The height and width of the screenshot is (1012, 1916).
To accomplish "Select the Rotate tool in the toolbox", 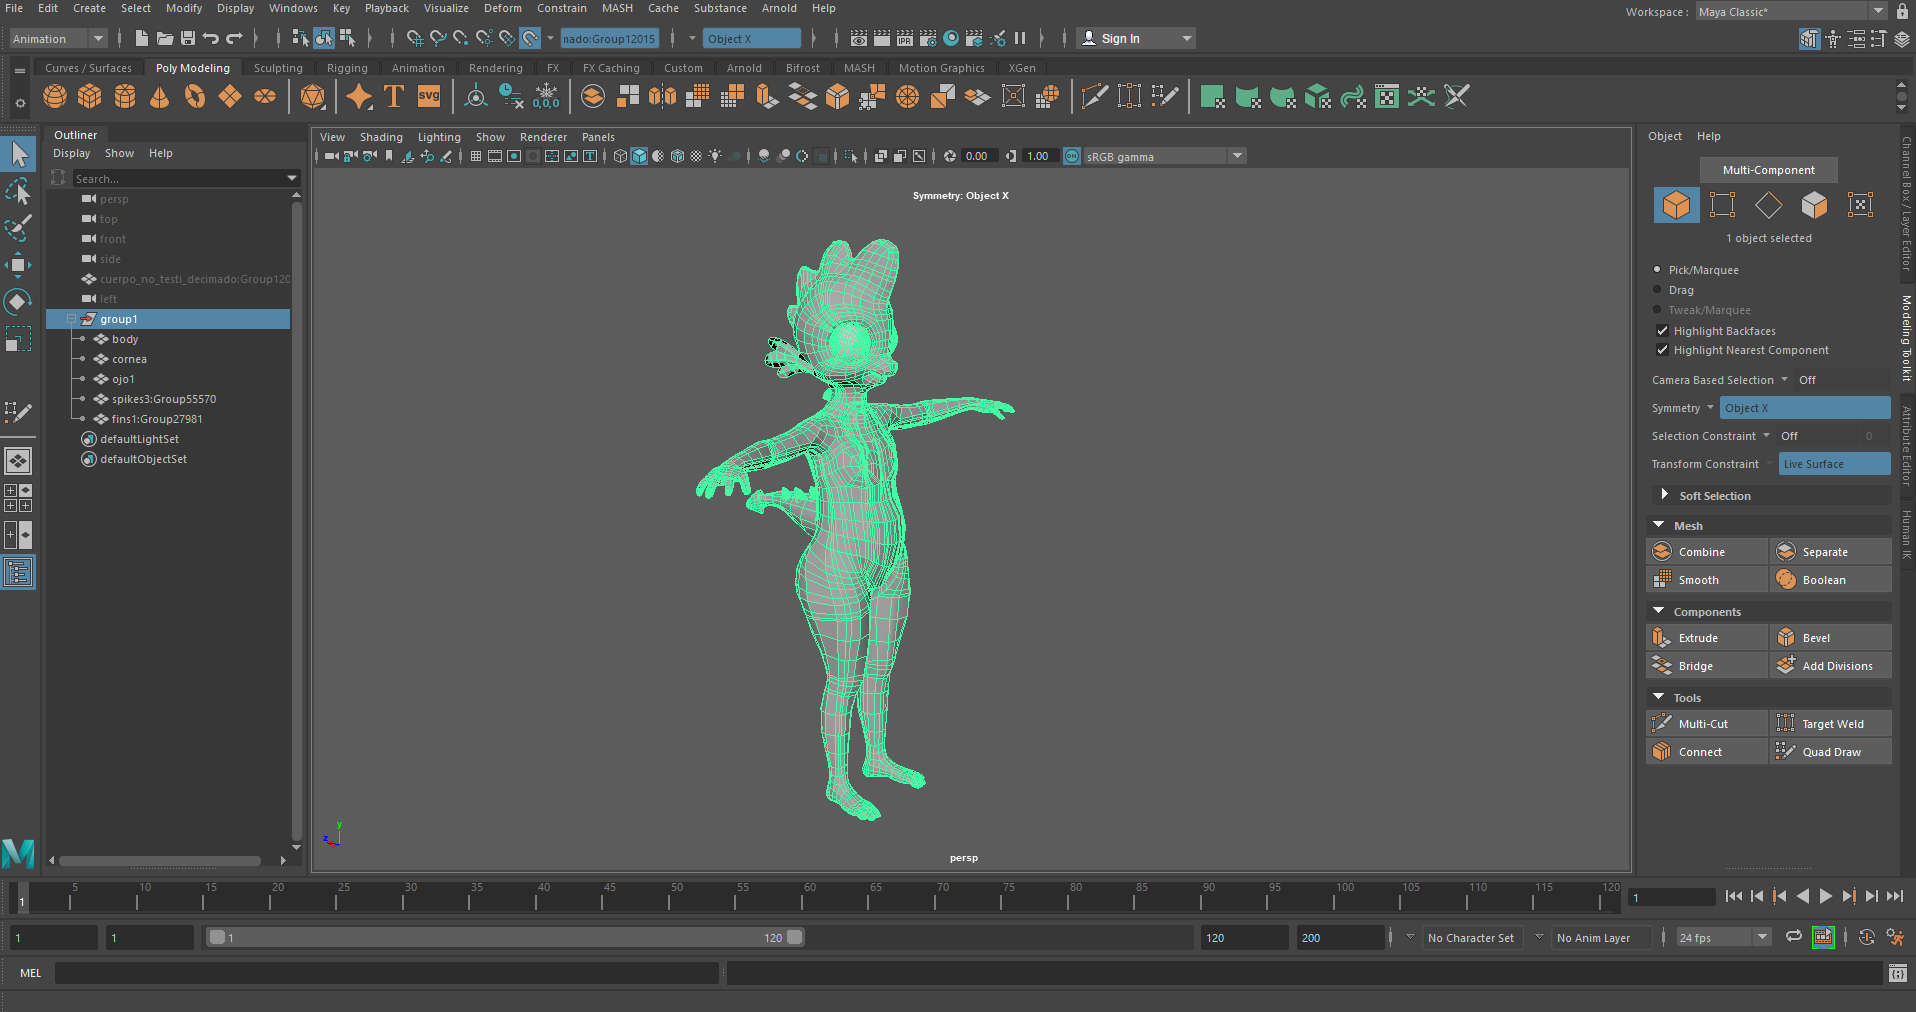I will pyautogui.click(x=18, y=302).
